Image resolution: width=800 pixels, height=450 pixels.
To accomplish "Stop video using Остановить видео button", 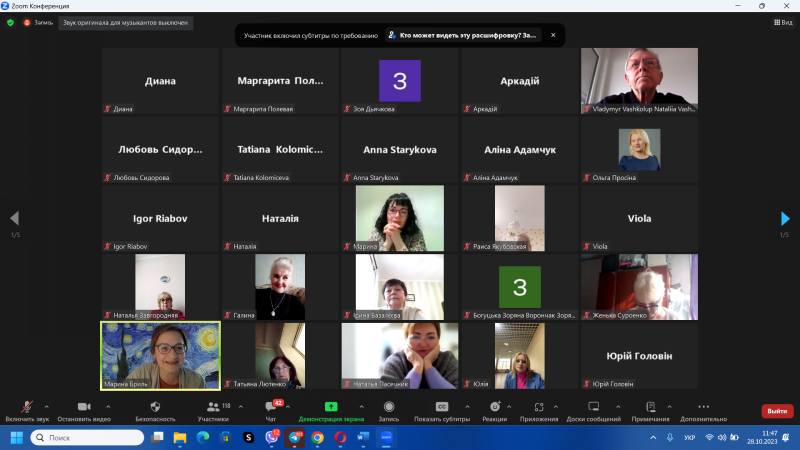I will coord(83,410).
